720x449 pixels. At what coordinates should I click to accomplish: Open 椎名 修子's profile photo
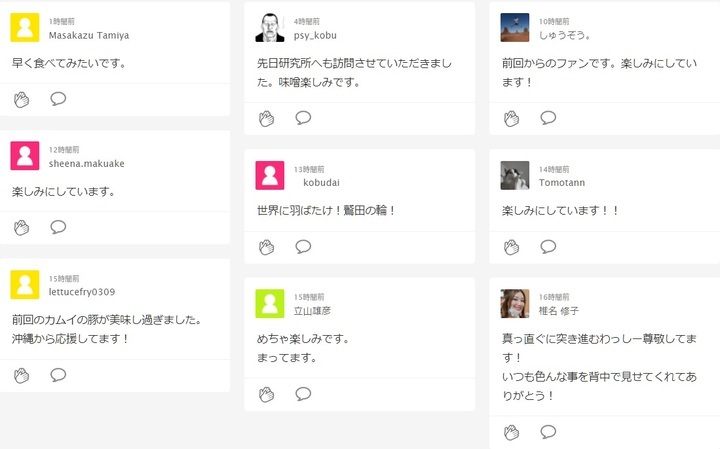click(x=515, y=304)
